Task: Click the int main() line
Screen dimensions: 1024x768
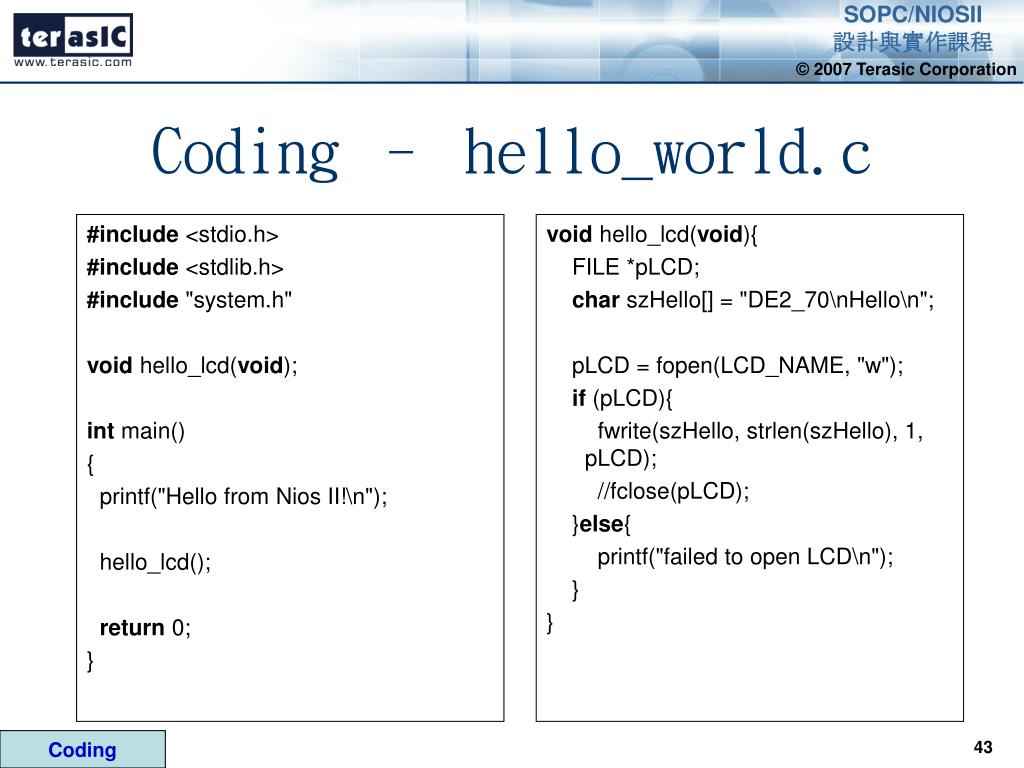Action: coord(136,431)
